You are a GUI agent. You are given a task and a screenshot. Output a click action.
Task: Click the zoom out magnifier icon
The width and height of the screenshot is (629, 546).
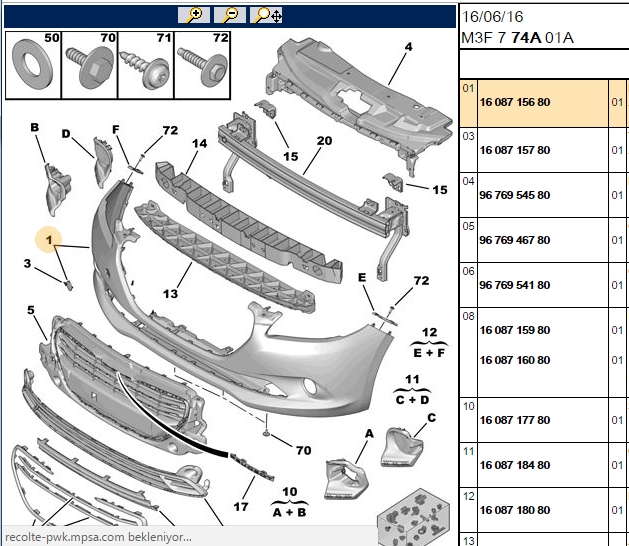click(x=230, y=15)
